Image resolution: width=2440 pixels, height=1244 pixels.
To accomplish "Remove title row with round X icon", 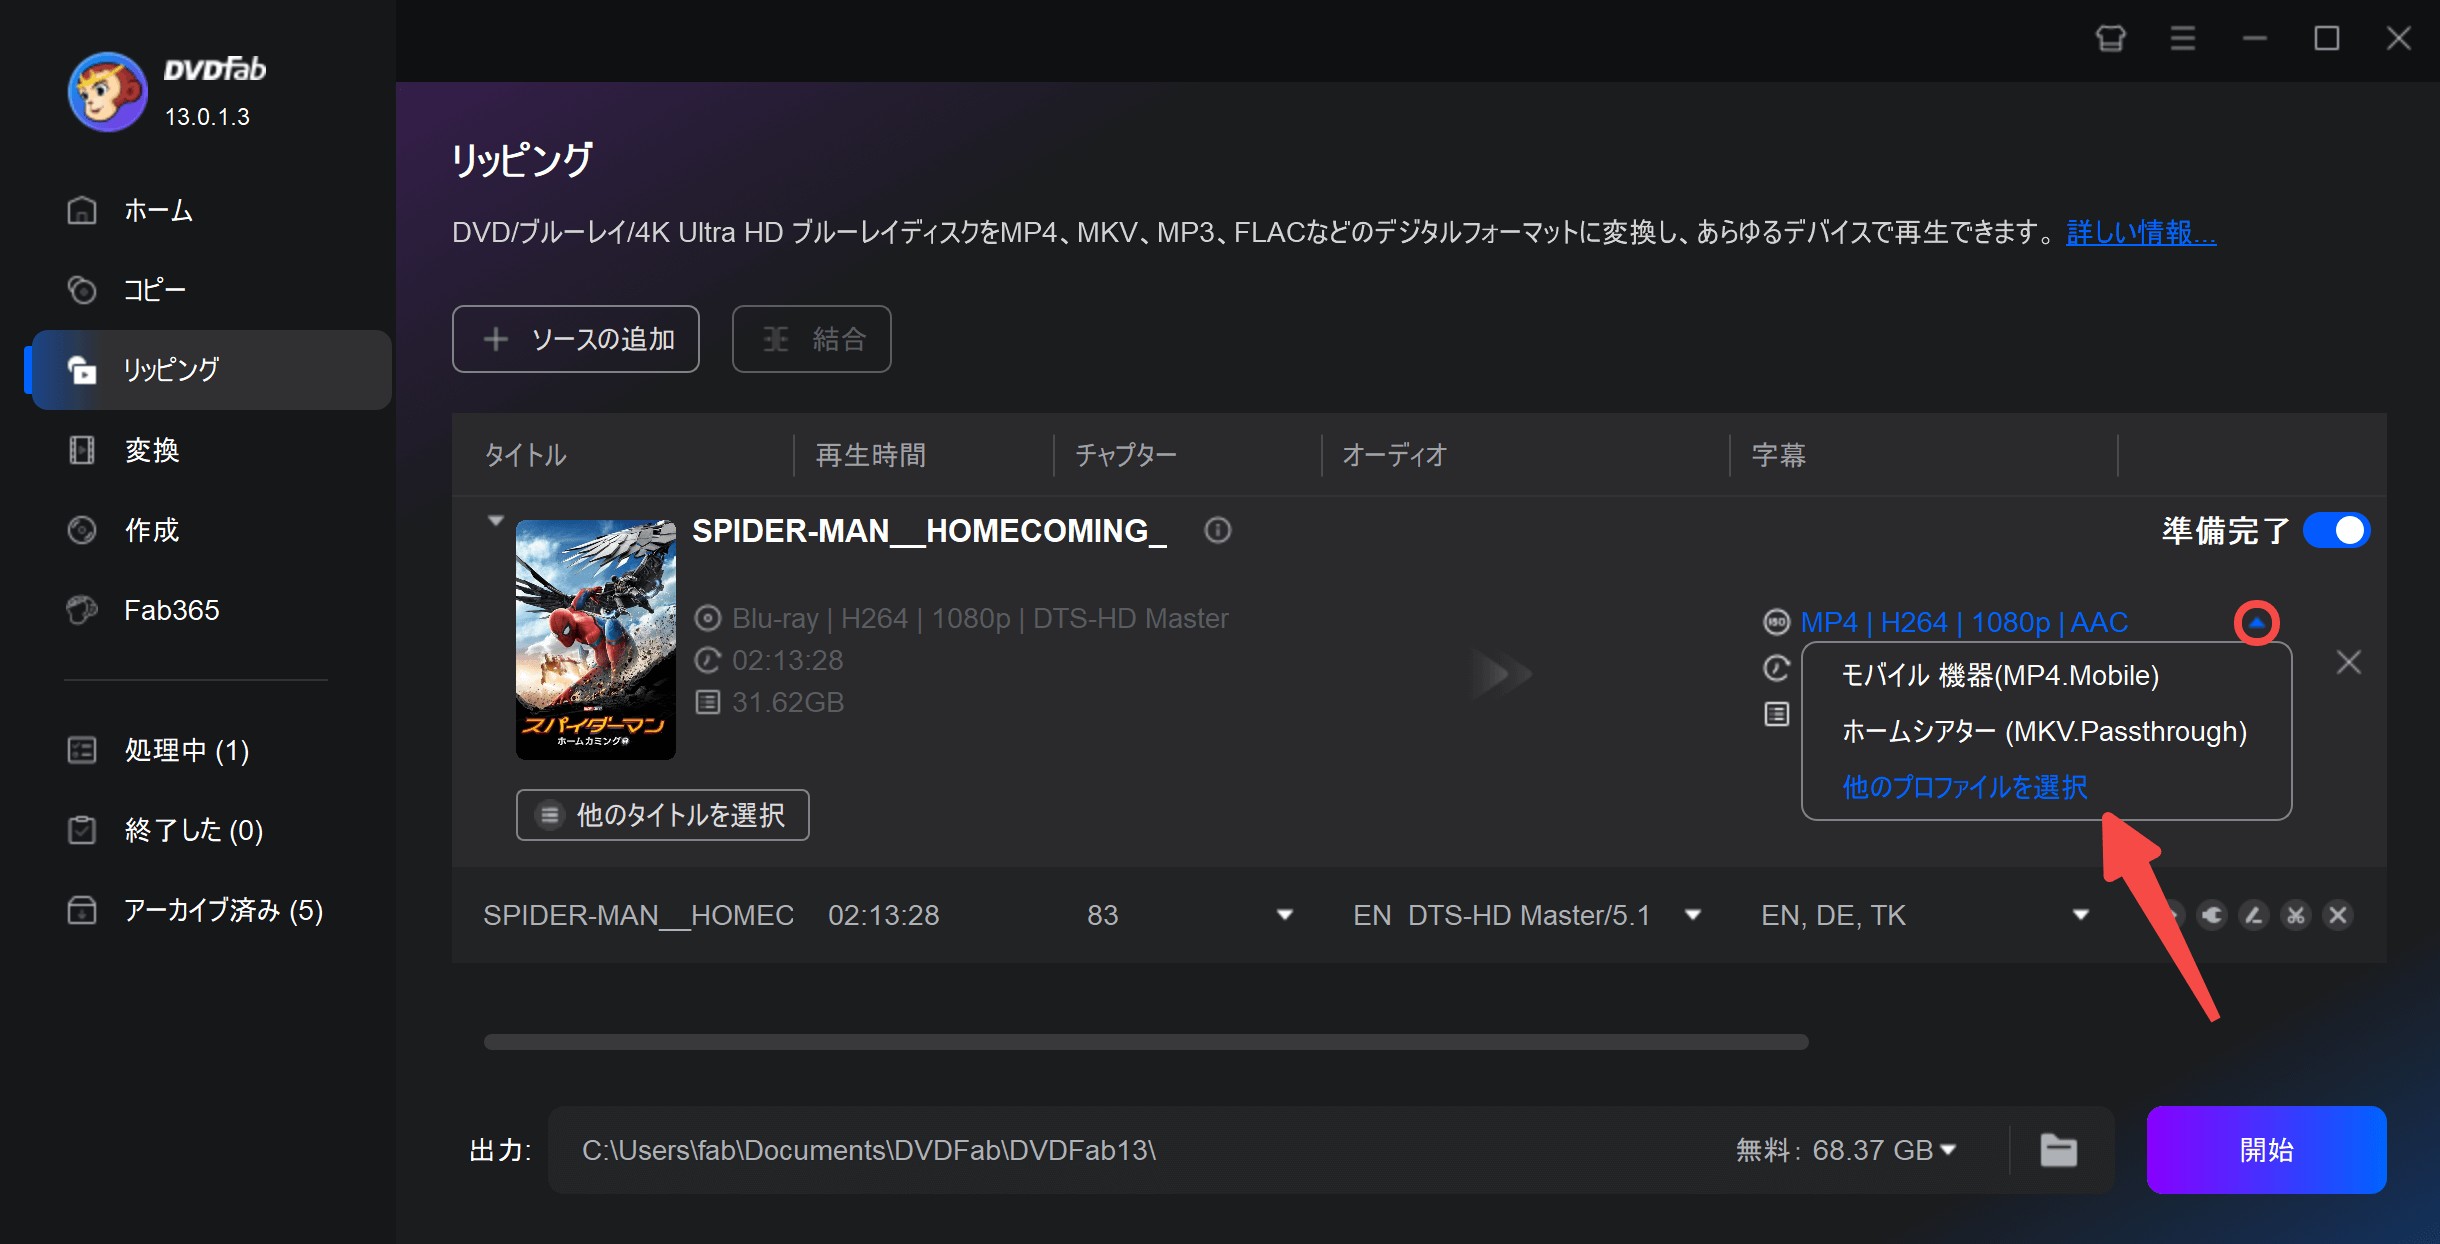I will (x=2338, y=915).
